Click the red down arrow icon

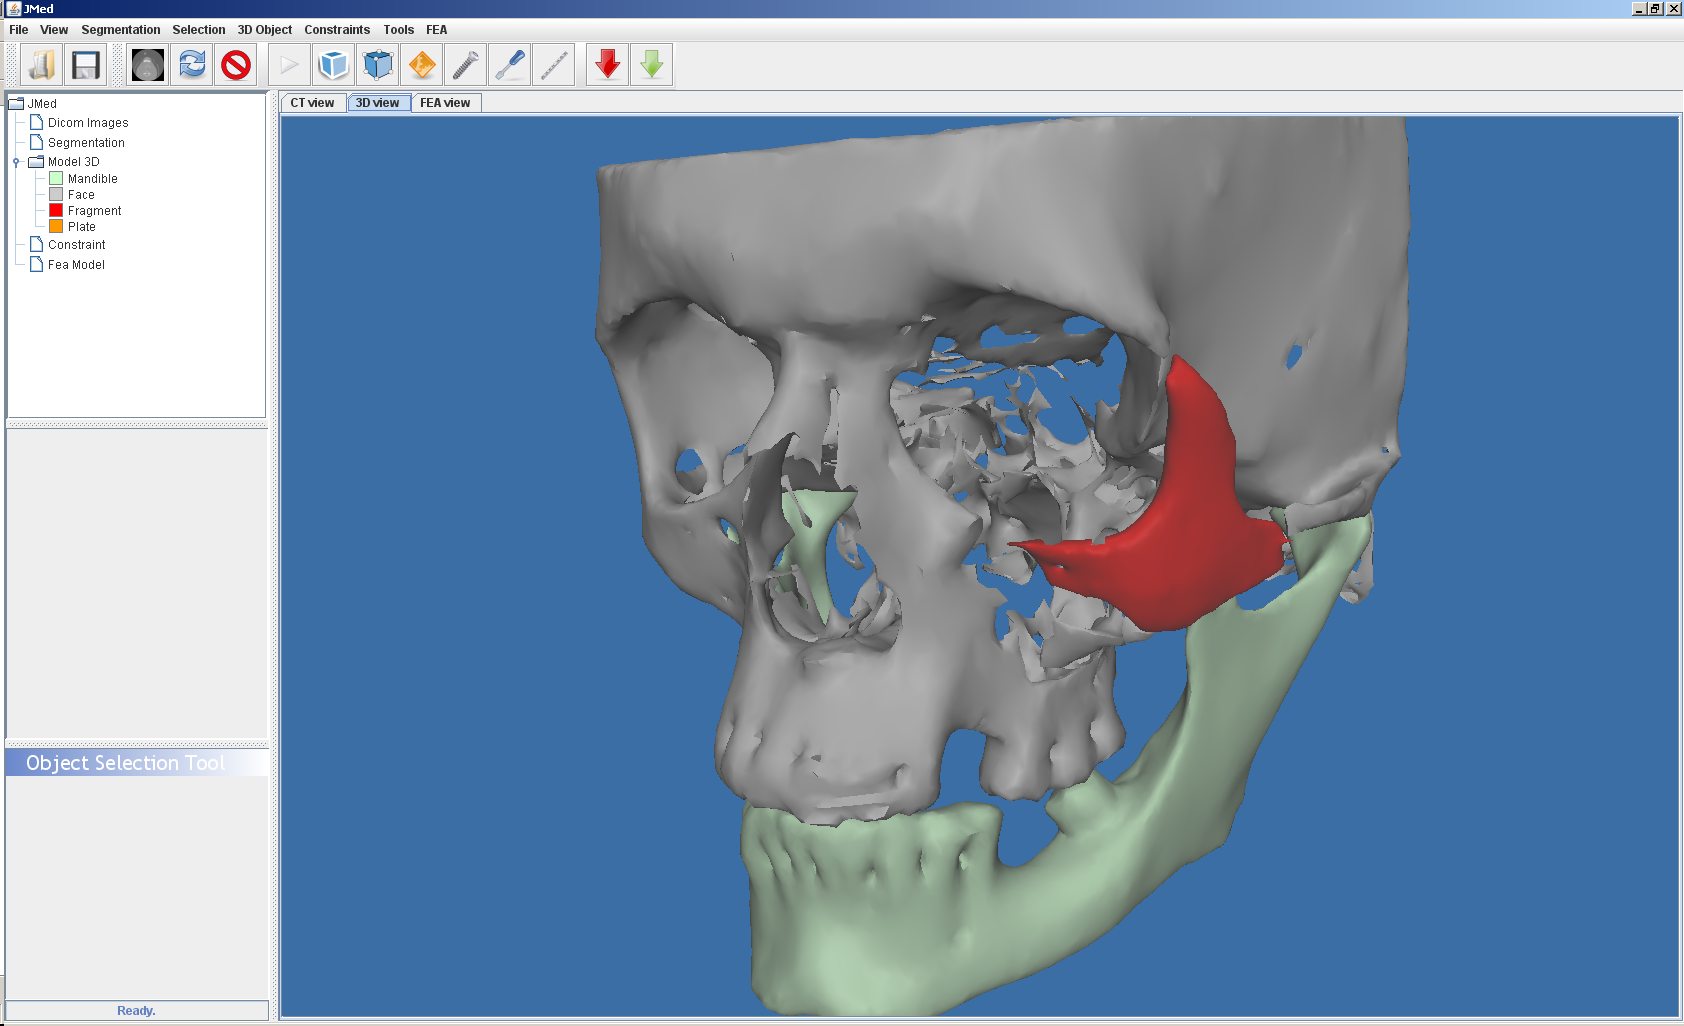click(x=607, y=66)
